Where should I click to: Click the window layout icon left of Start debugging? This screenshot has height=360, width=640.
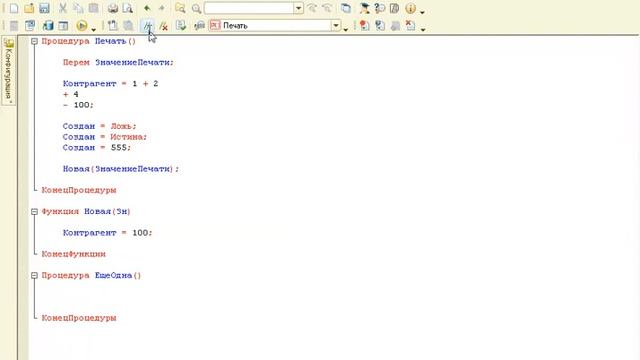(x=63, y=26)
